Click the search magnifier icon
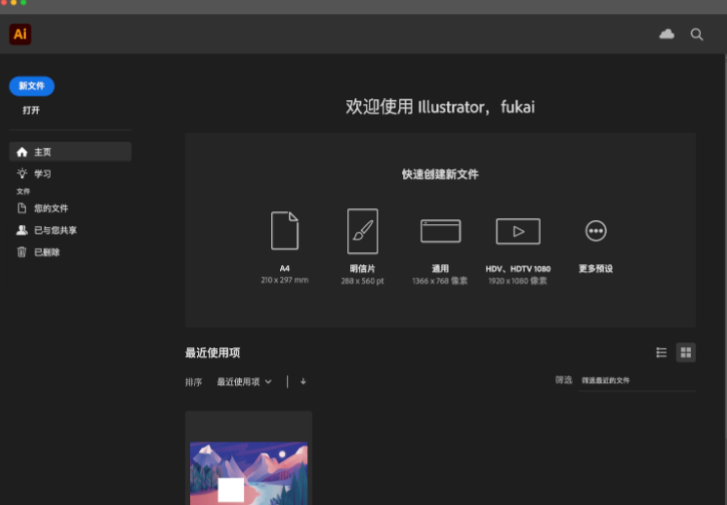 coord(697,34)
